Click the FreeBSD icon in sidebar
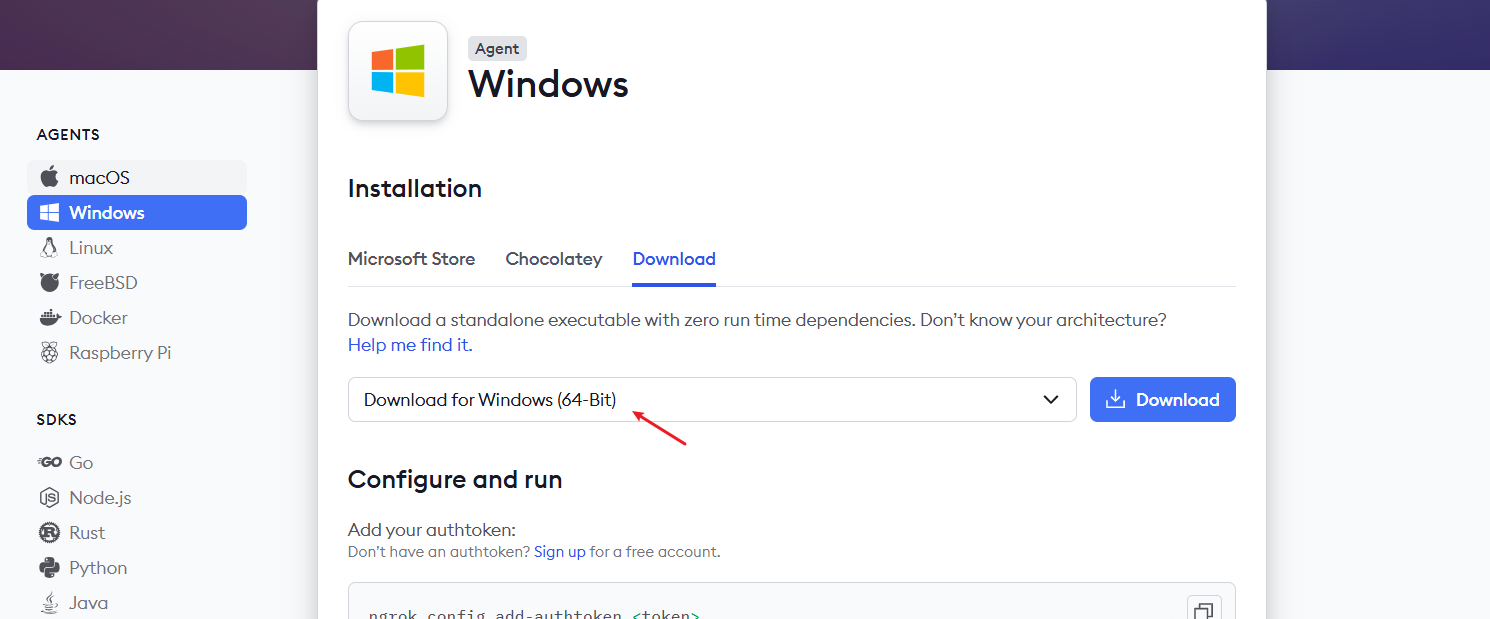This screenshot has height=619, width=1490. click(x=49, y=283)
